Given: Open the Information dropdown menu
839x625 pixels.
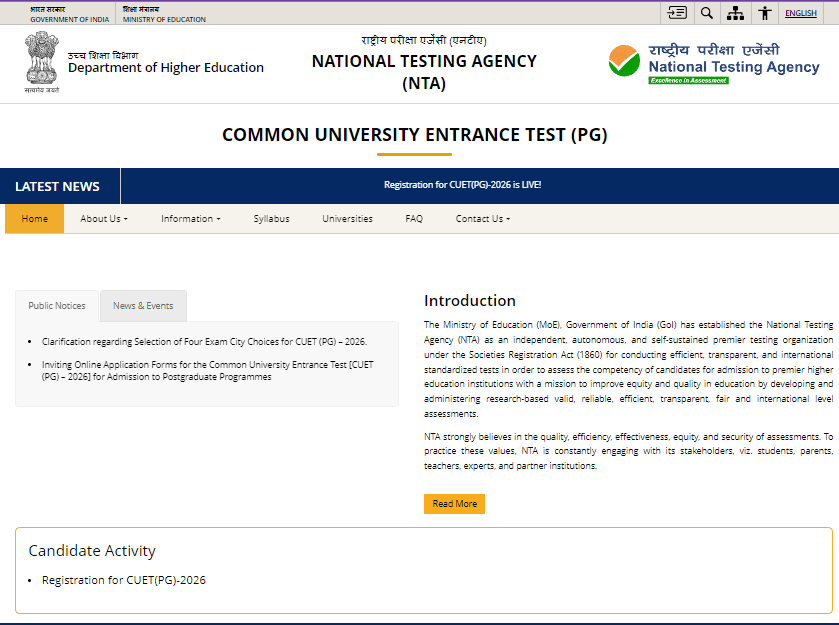Looking at the screenshot, I should point(190,218).
